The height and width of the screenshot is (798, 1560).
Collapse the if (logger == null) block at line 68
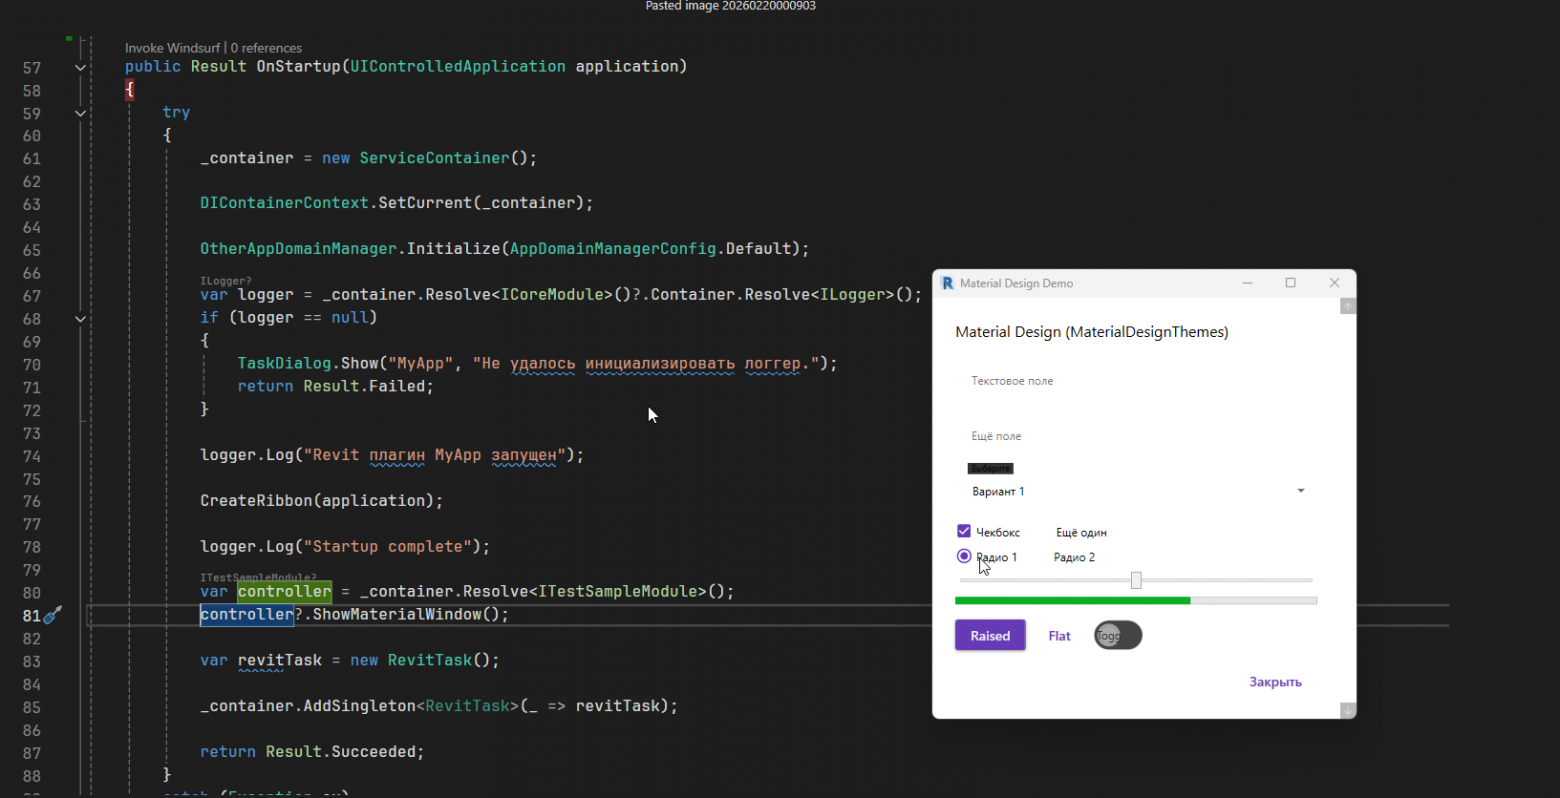[80, 319]
